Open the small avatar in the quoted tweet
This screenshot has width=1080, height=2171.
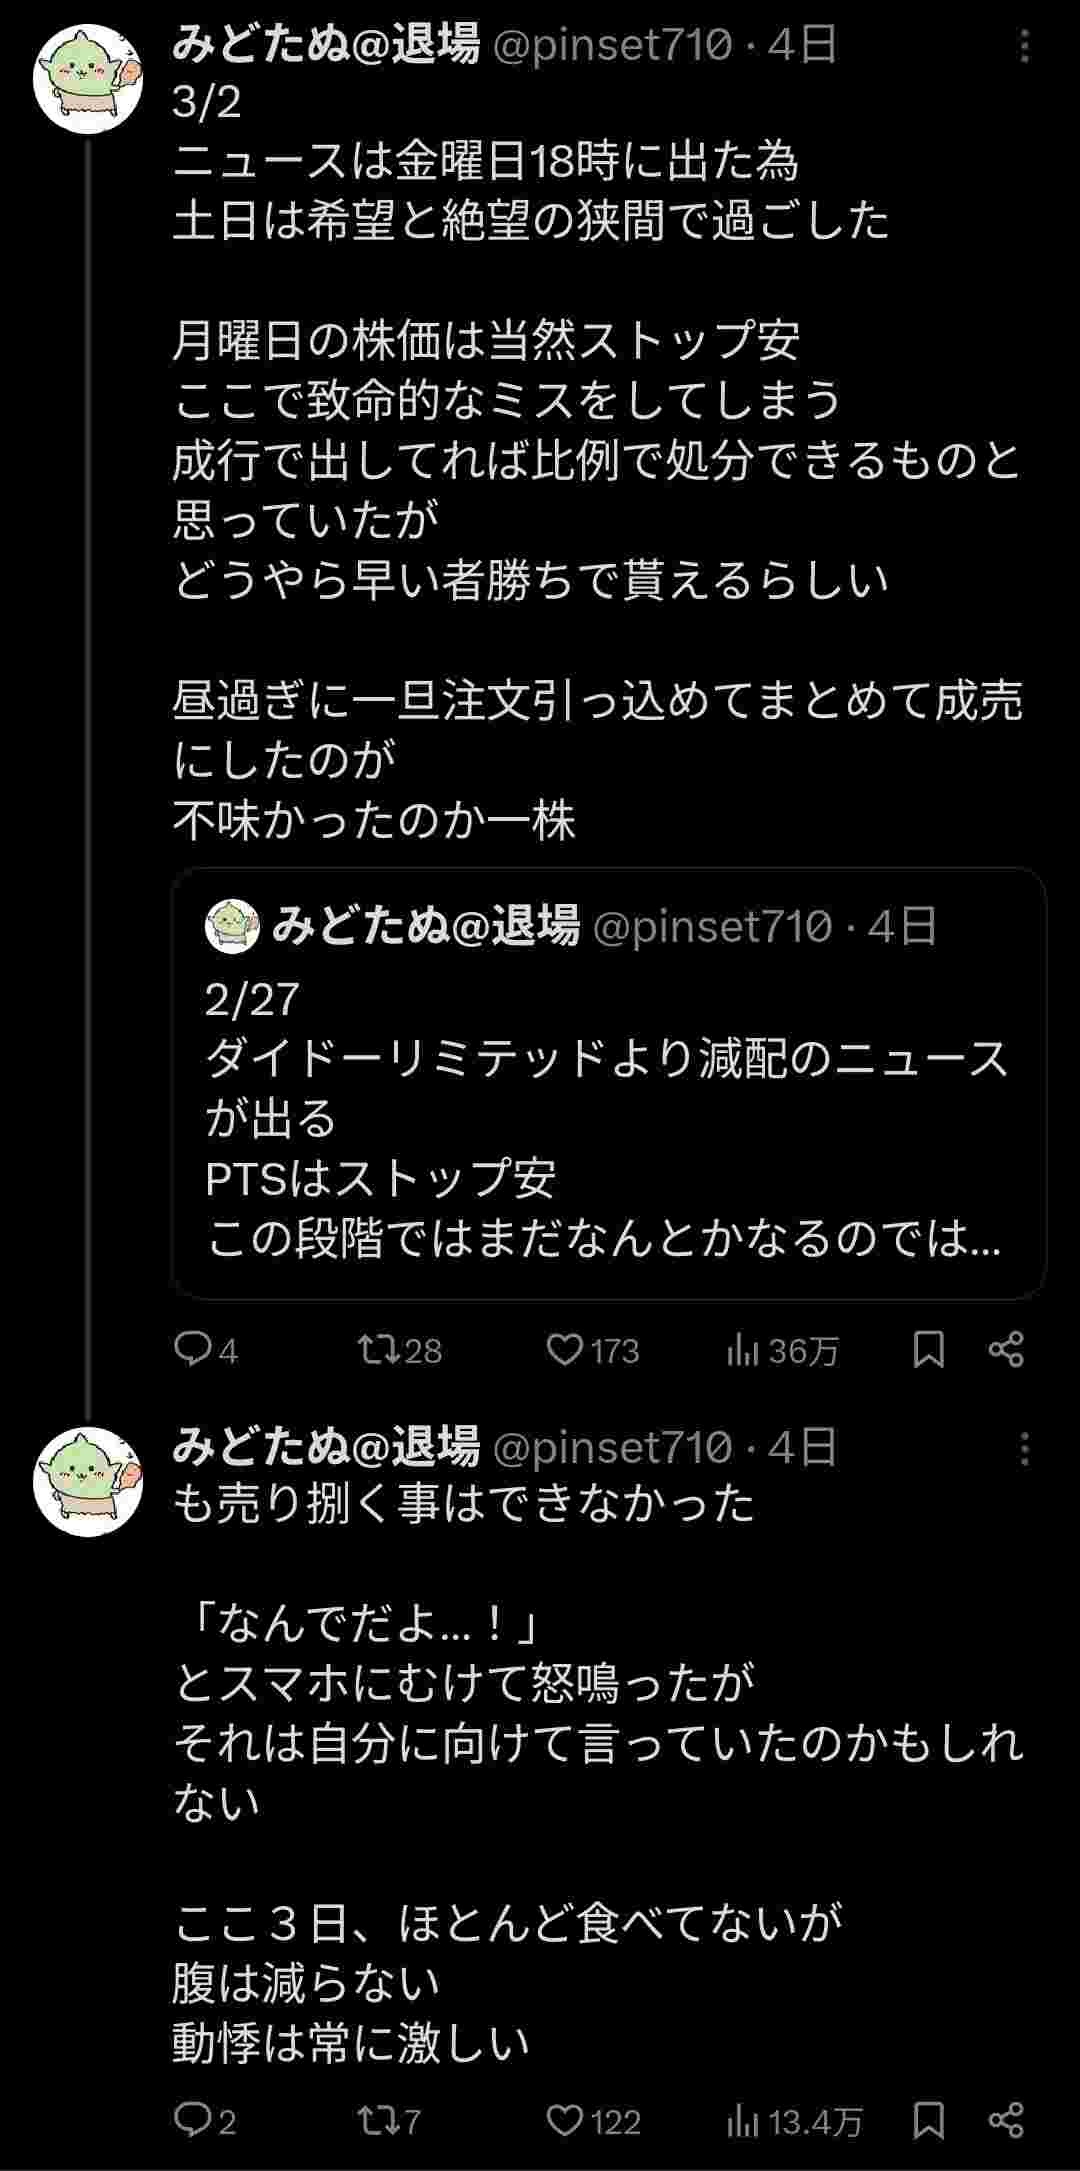coord(232,925)
